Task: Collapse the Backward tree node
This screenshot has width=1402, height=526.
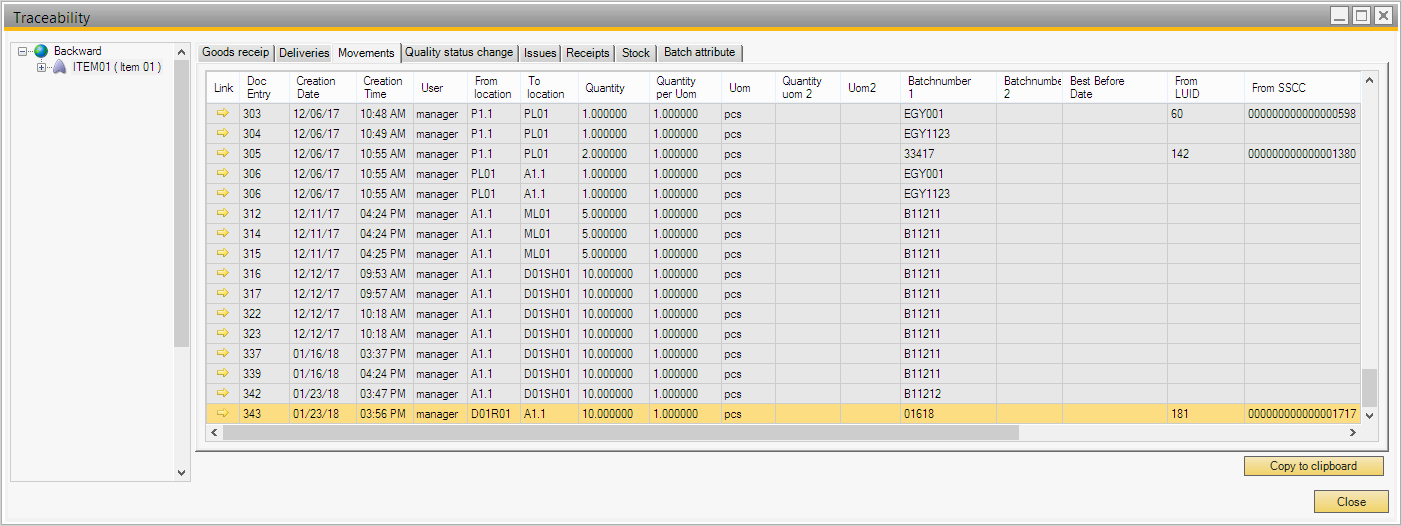Action: 23,51
